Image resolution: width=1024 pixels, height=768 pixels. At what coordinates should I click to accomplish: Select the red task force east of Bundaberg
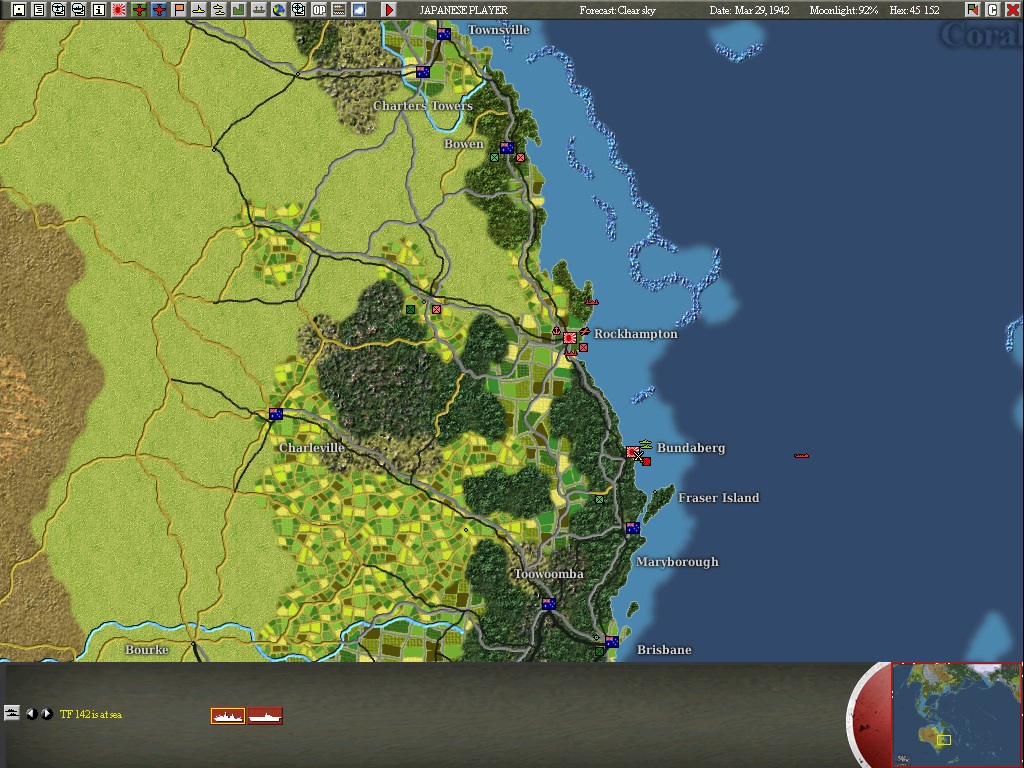[x=801, y=455]
